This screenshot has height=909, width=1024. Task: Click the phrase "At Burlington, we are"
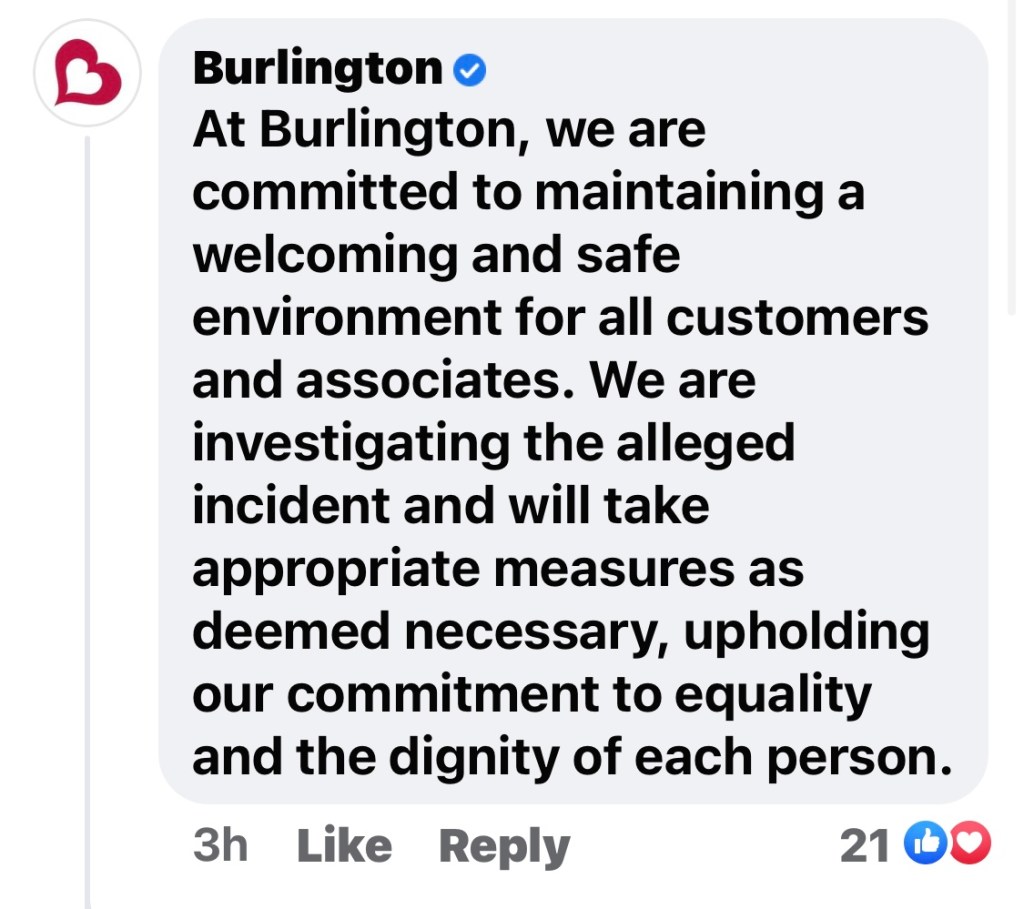pos(449,131)
